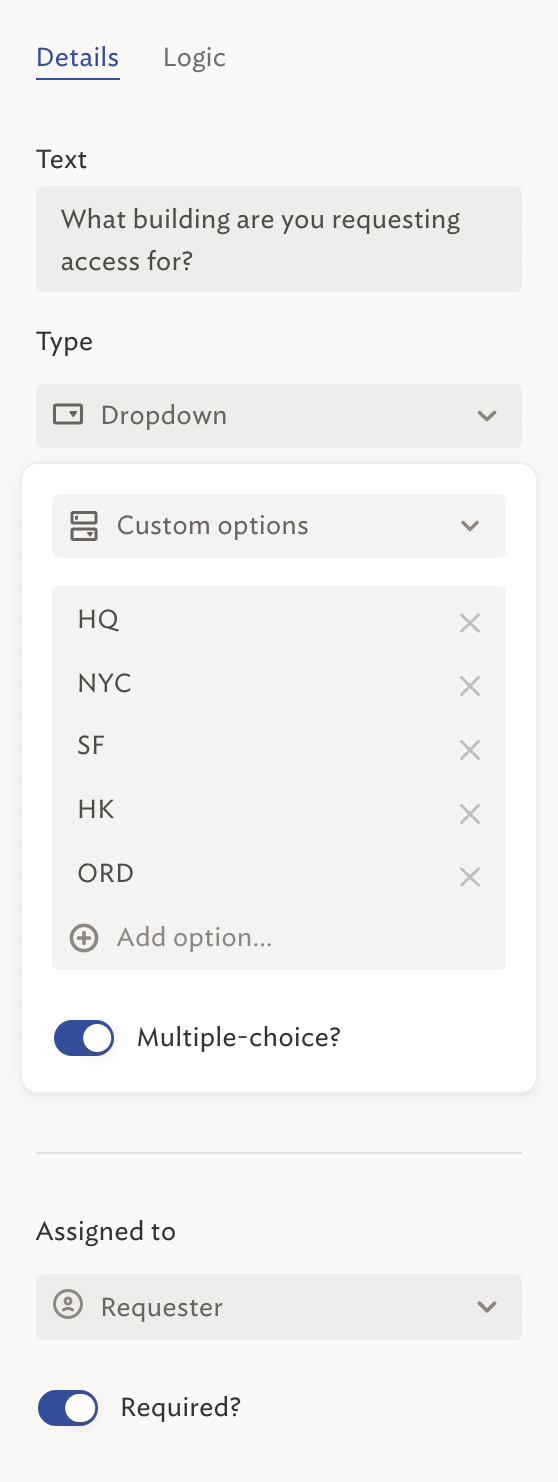Open the Assigned to Requester dropdown
558x1482 pixels.
point(279,1306)
